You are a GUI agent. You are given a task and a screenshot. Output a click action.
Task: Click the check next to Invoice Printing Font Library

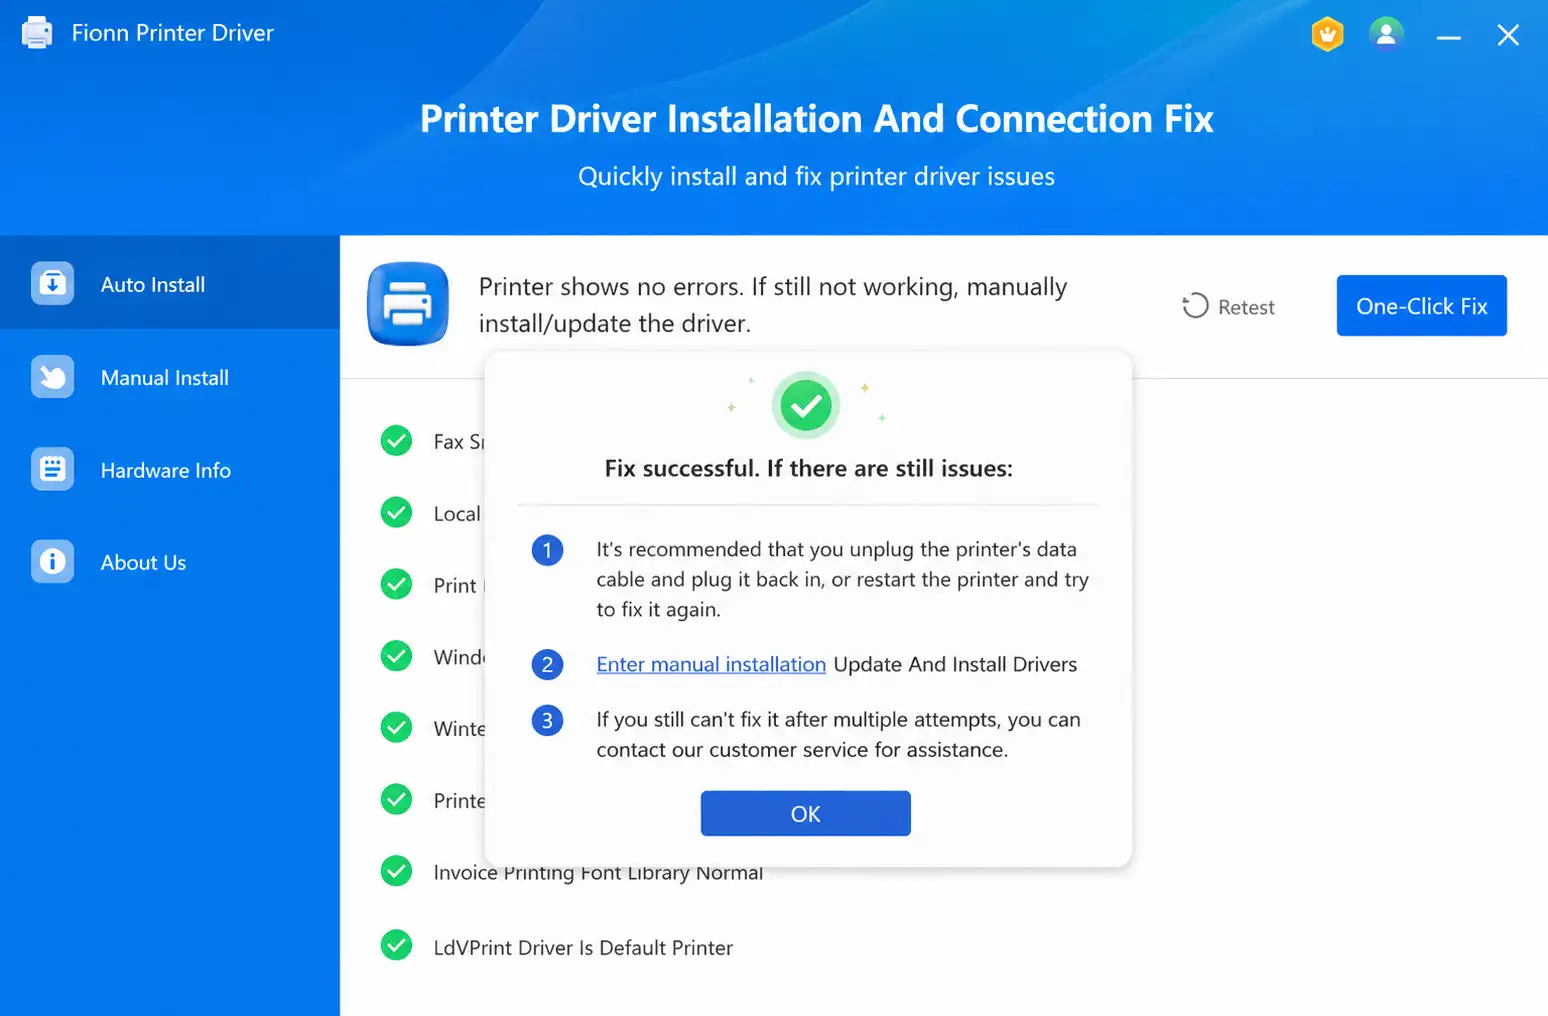pyautogui.click(x=397, y=872)
